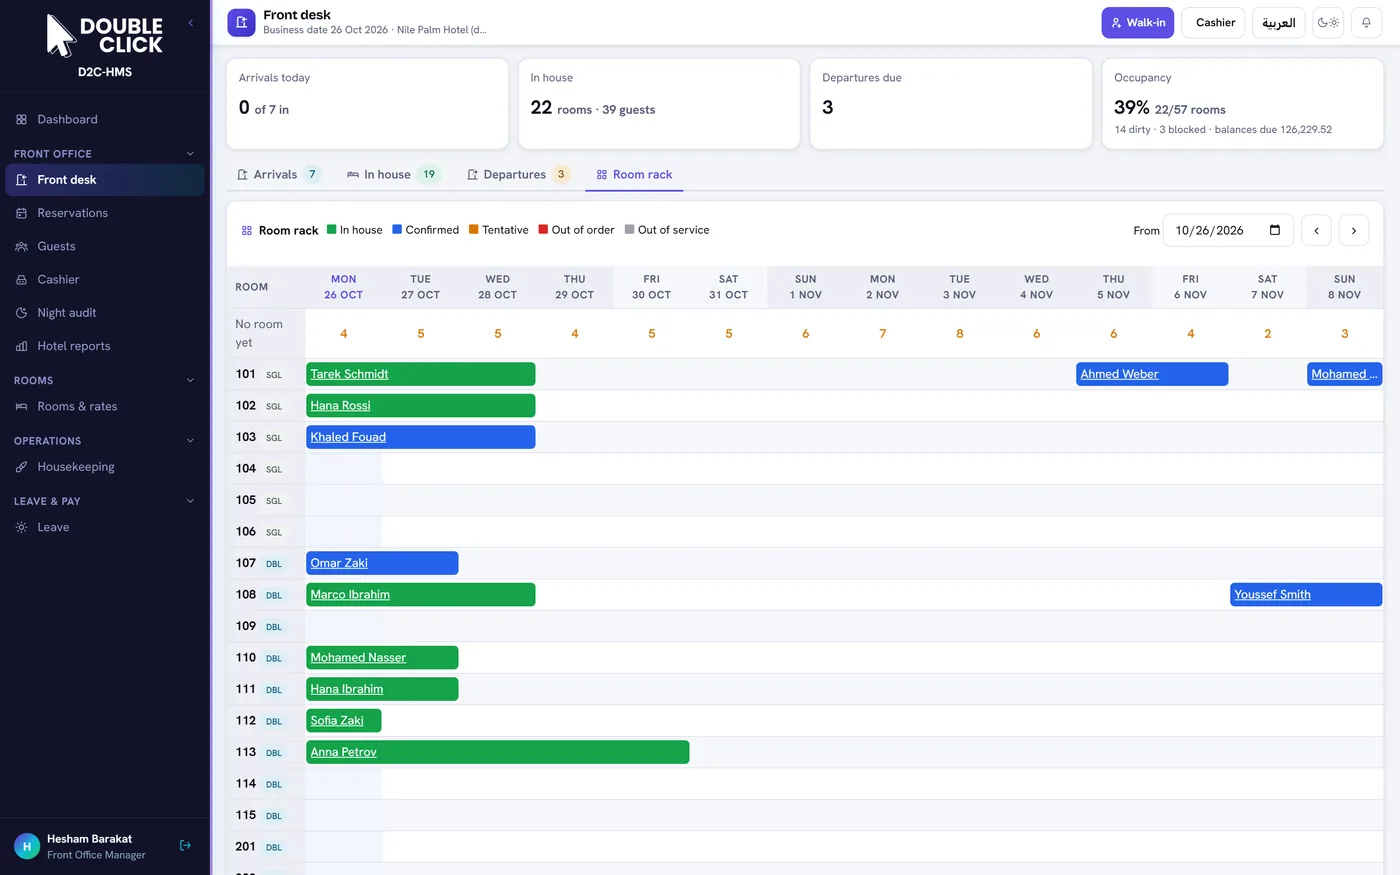
Task: Click the Rooms & rates bed icon
Action: tap(22, 407)
